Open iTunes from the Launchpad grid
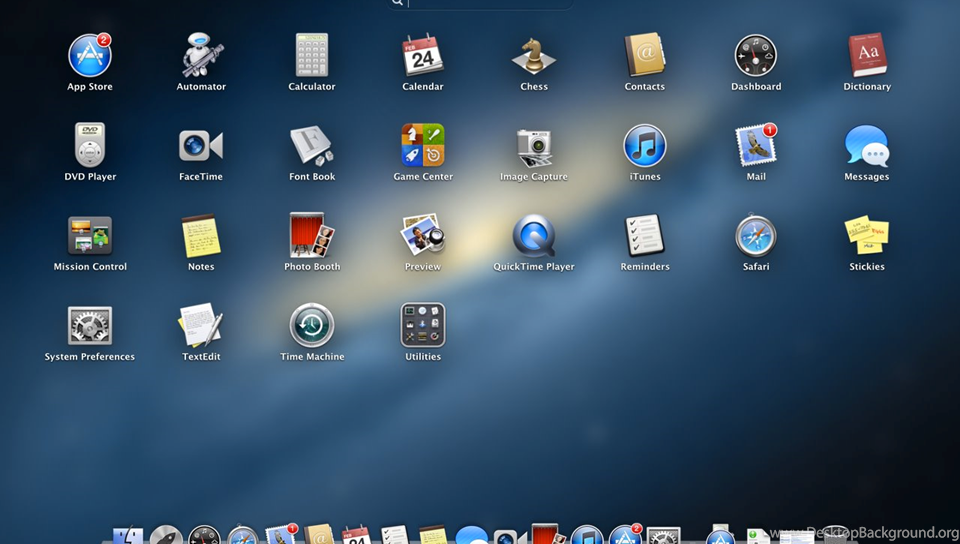Image resolution: width=960 pixels, height=544 pixels. point(645,146)
